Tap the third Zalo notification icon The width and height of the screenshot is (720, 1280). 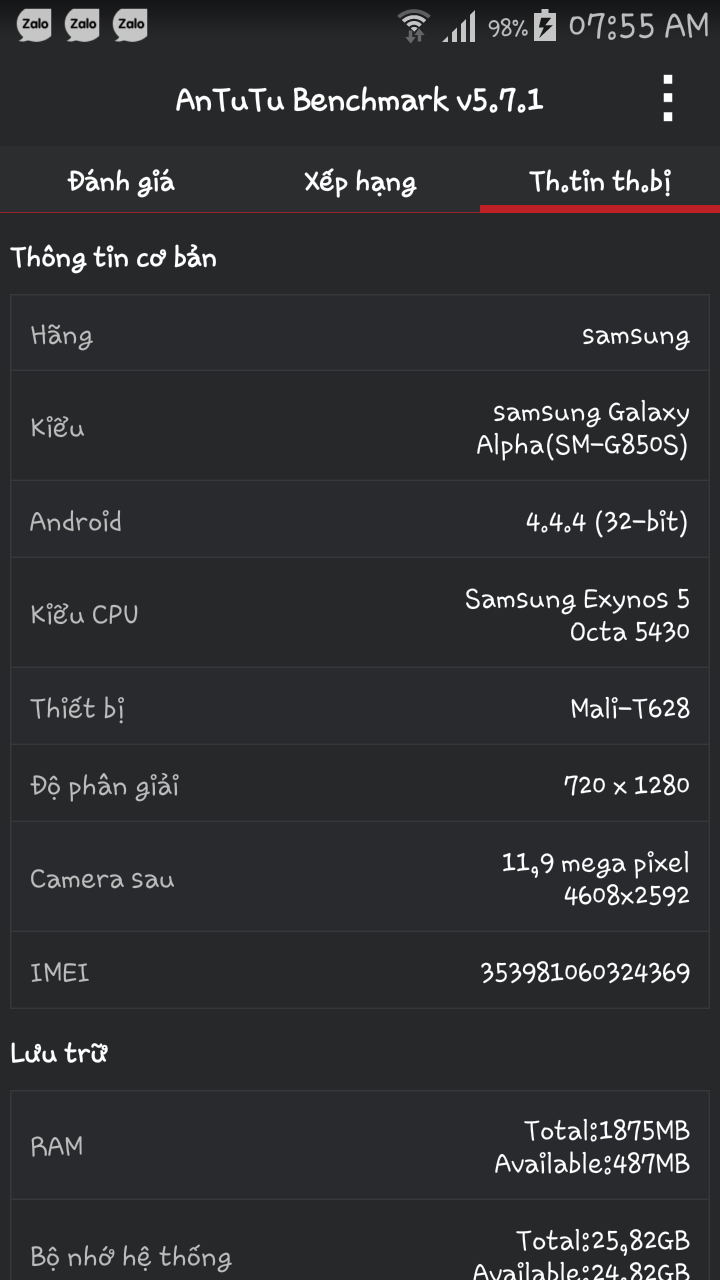(130, 25)
